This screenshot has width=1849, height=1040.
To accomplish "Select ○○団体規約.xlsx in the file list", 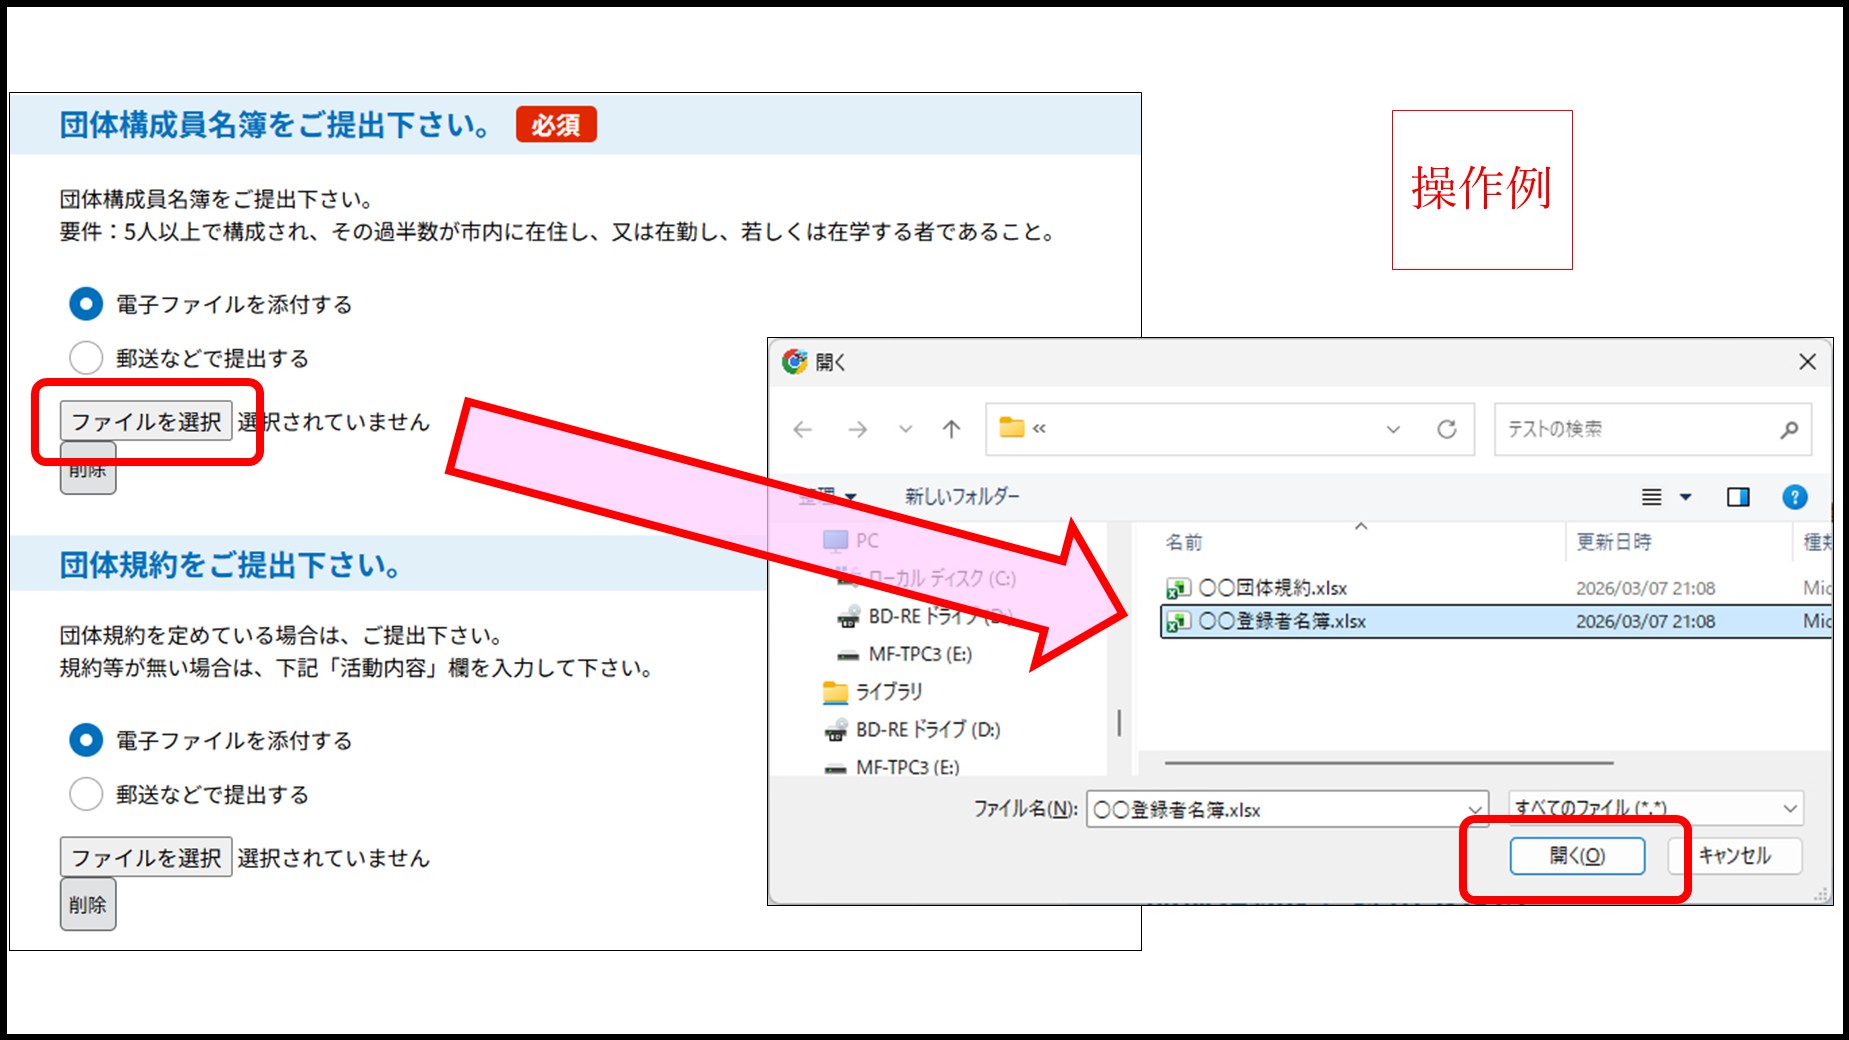I will click(x=1272, y=588).
